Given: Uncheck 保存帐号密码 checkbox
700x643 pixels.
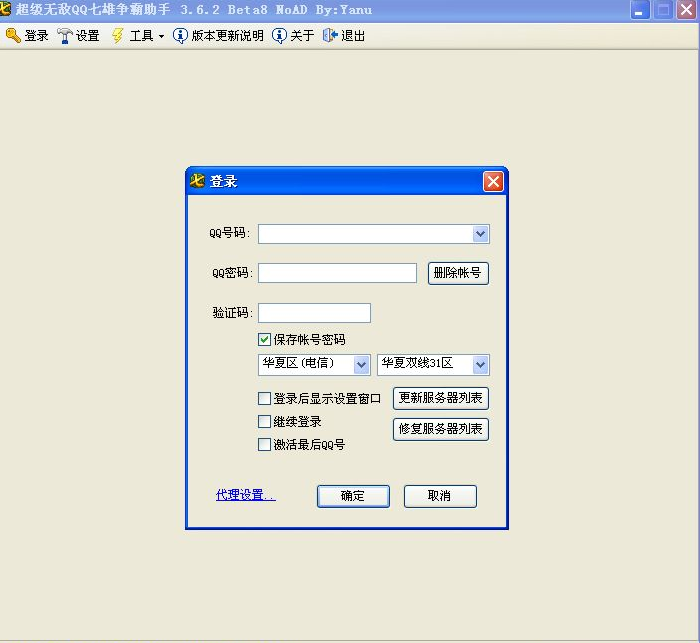Looking at the screenshot, I should pos(264,339).
